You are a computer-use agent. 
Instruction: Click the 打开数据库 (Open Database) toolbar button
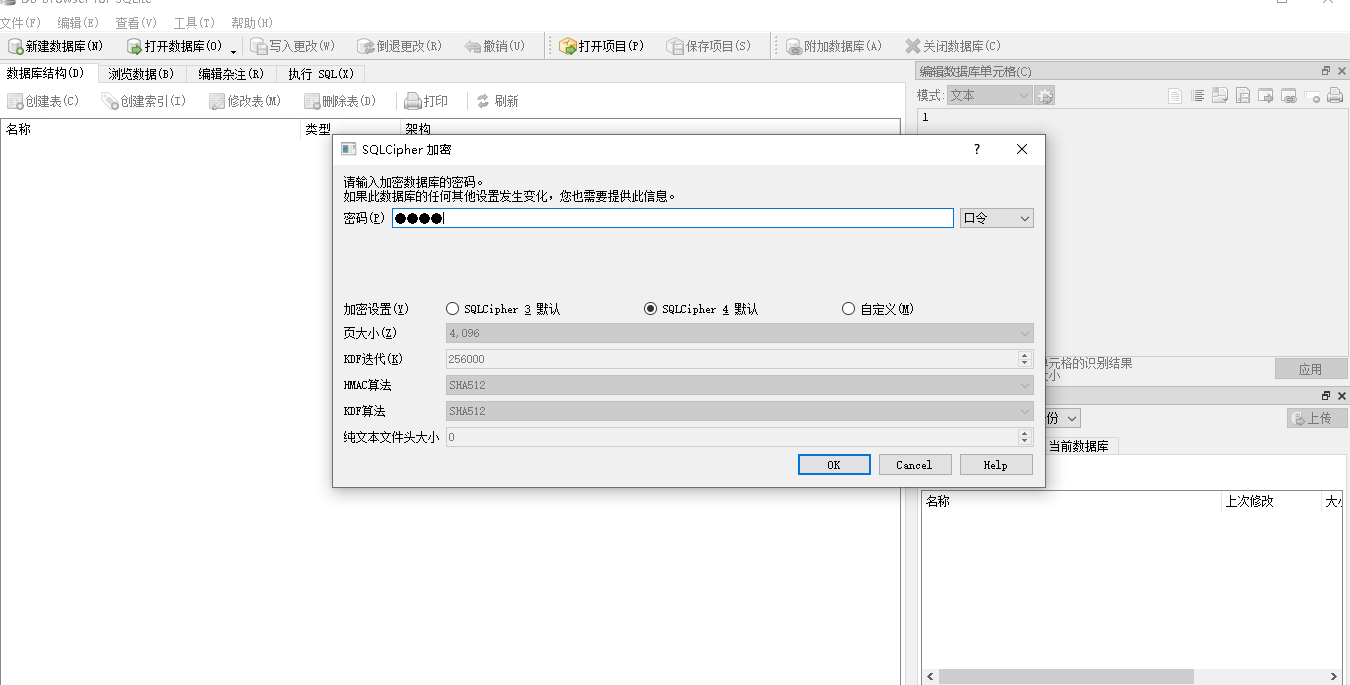[x=175, y=46]
